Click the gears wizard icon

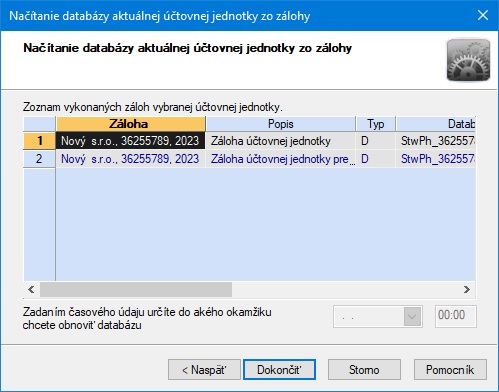tap(468, 60)
